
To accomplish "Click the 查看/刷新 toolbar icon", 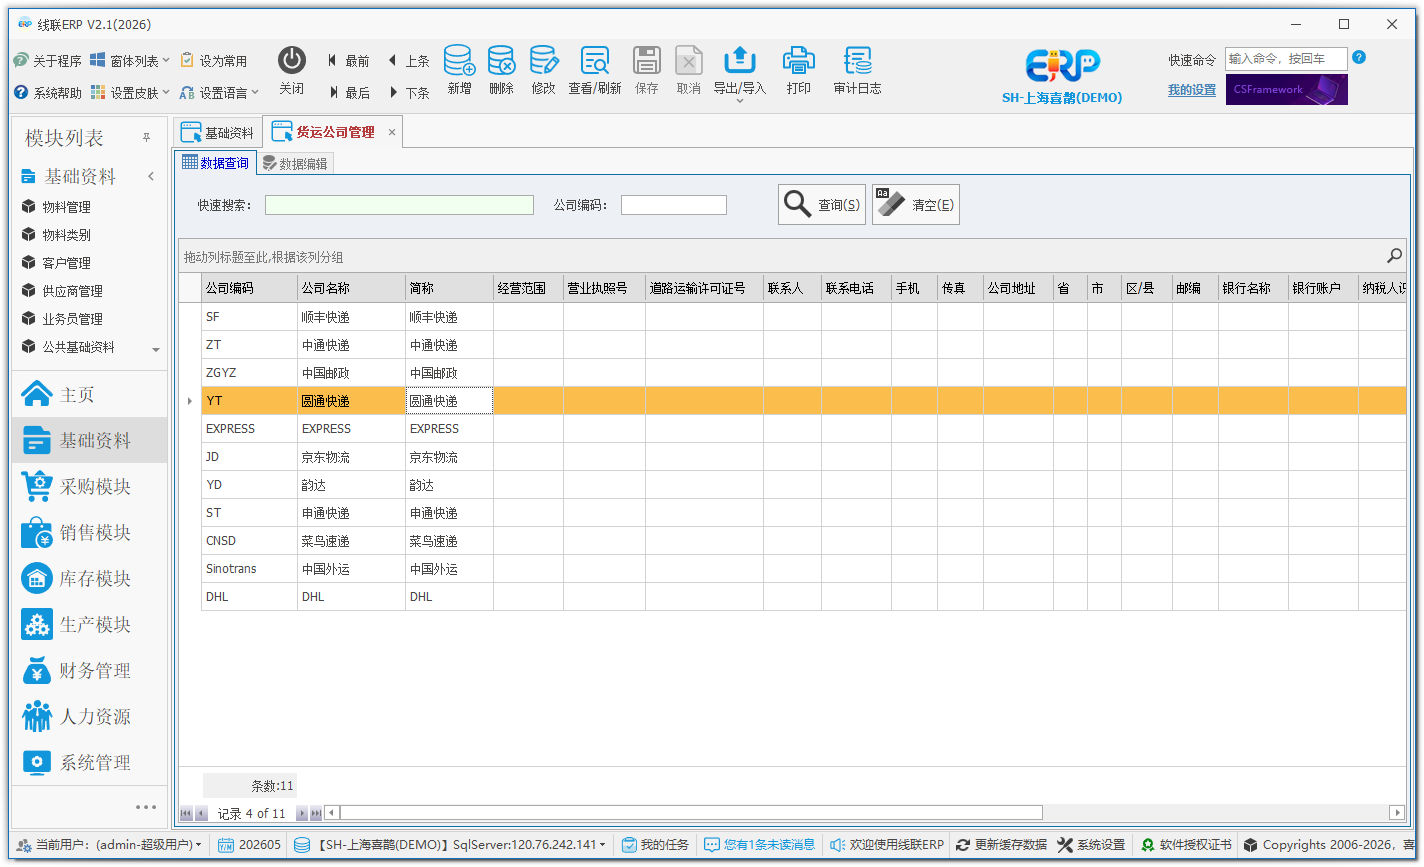I will [595, 60].
